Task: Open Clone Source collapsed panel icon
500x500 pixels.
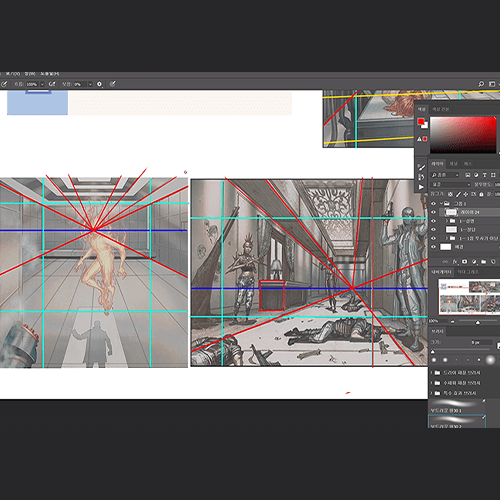Action: (x=421, y=177)
